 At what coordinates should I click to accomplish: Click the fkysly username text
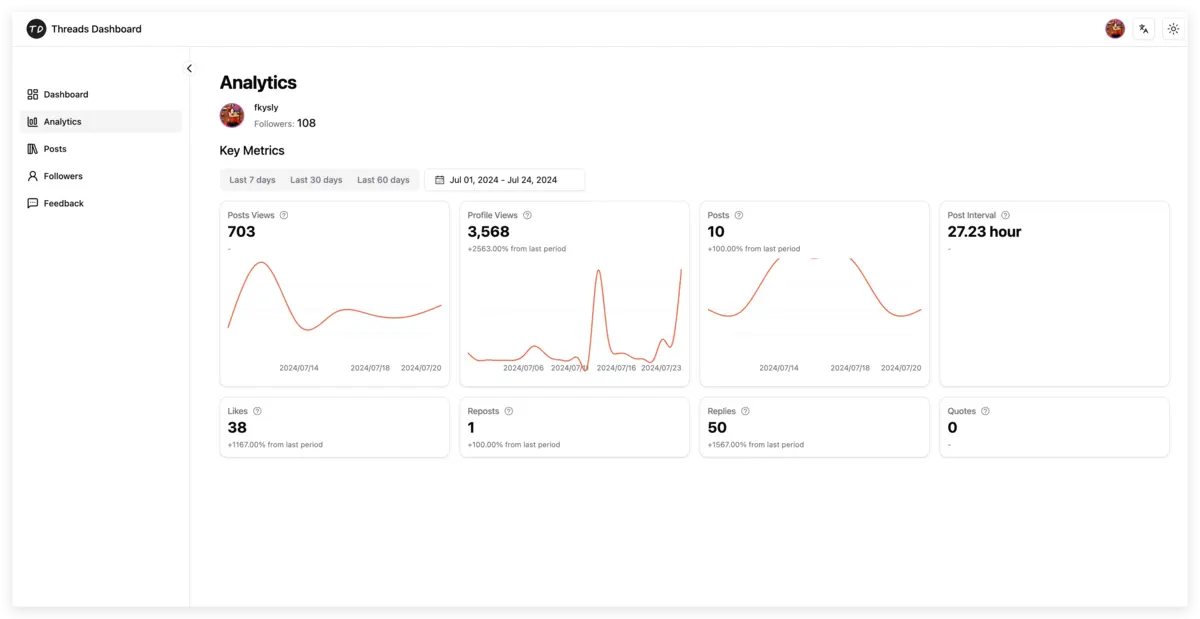coord(266,107)
